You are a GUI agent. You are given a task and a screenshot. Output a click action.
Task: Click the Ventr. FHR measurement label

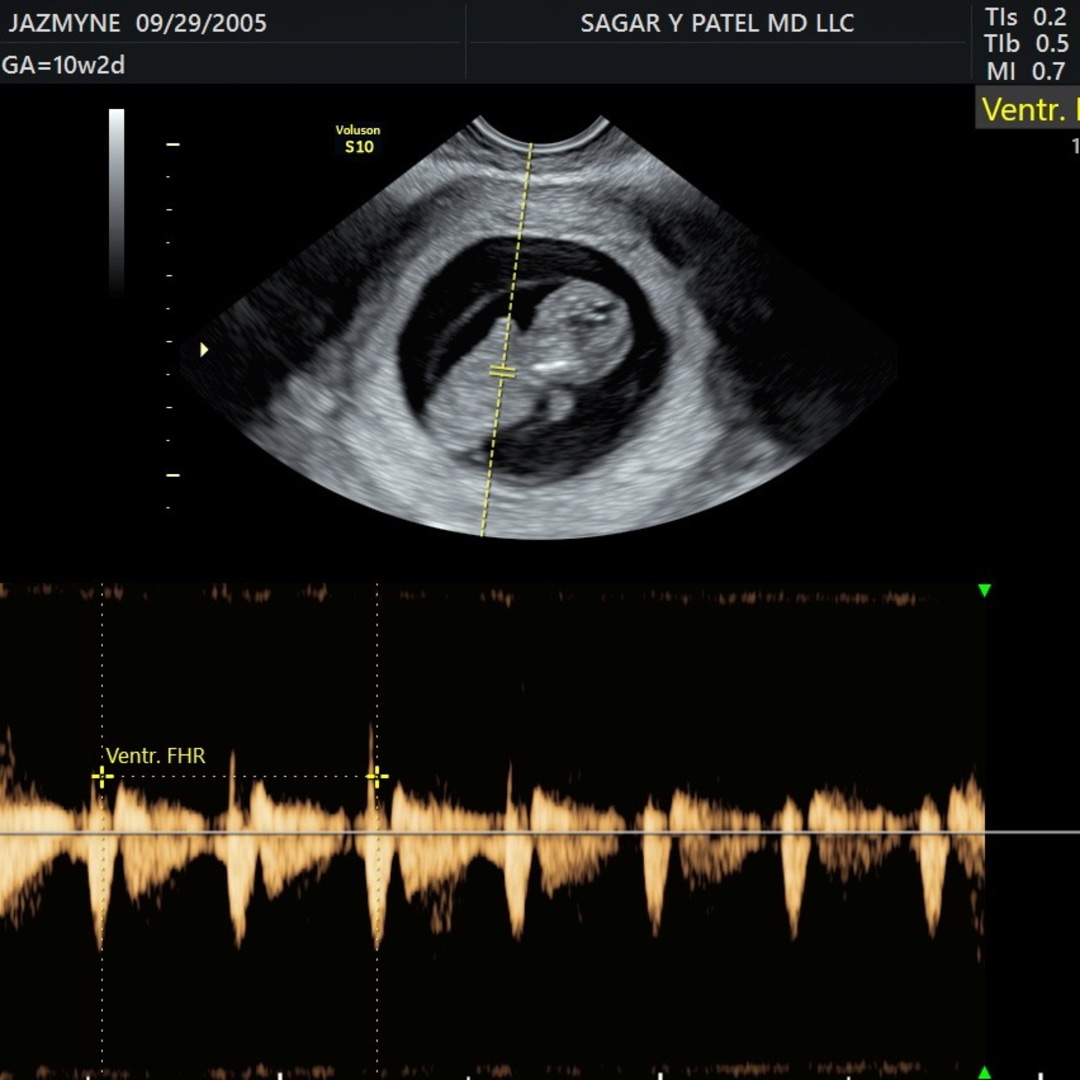click(x=156, y=756)
